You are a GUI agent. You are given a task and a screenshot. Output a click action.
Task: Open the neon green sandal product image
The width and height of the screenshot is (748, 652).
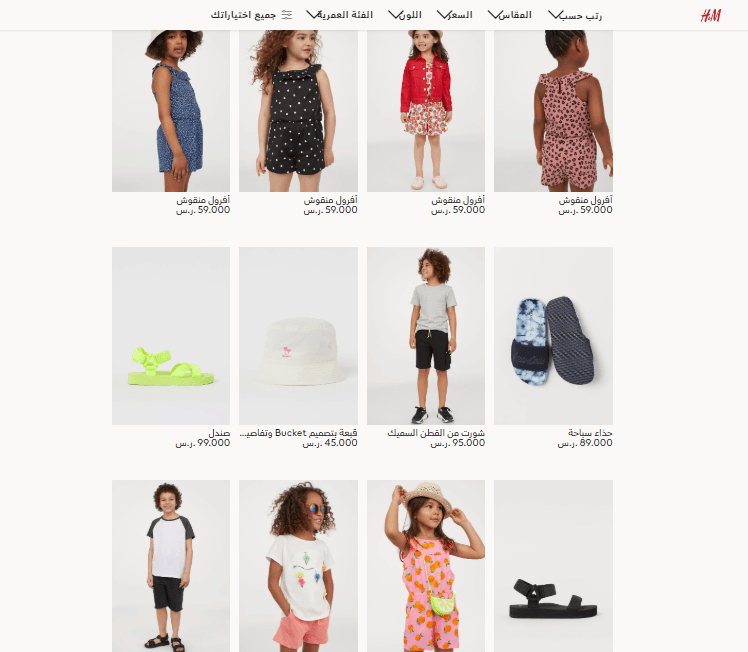pos(171,336)
